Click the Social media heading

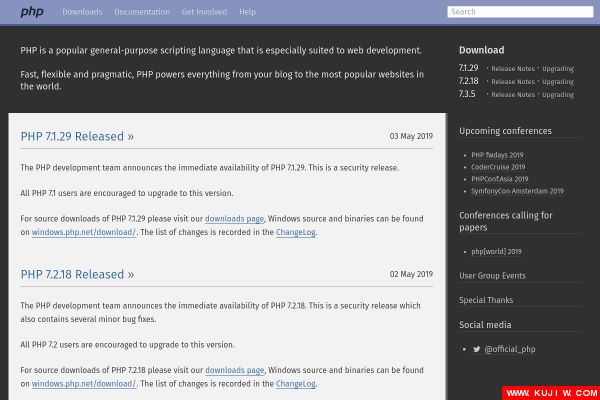pos(485,325)
